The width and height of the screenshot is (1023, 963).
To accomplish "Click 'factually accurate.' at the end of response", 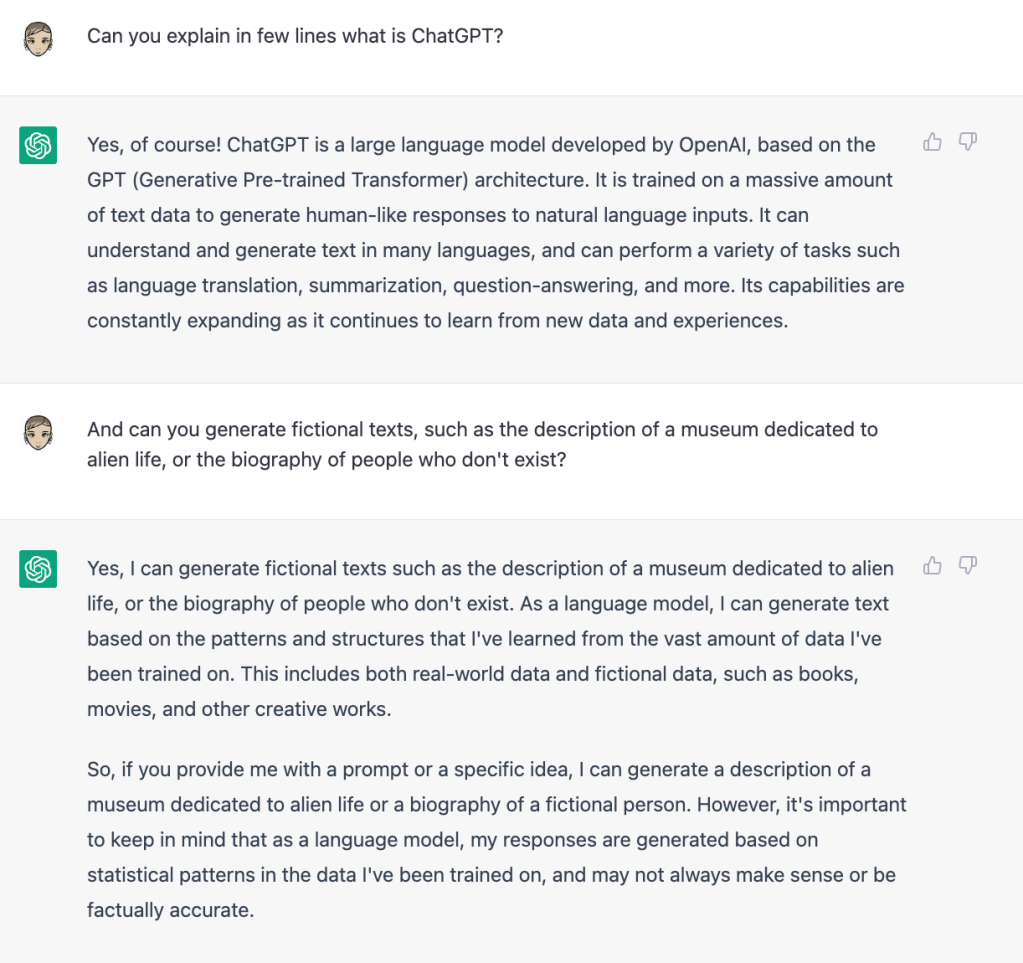I will (x=170, y=910).
